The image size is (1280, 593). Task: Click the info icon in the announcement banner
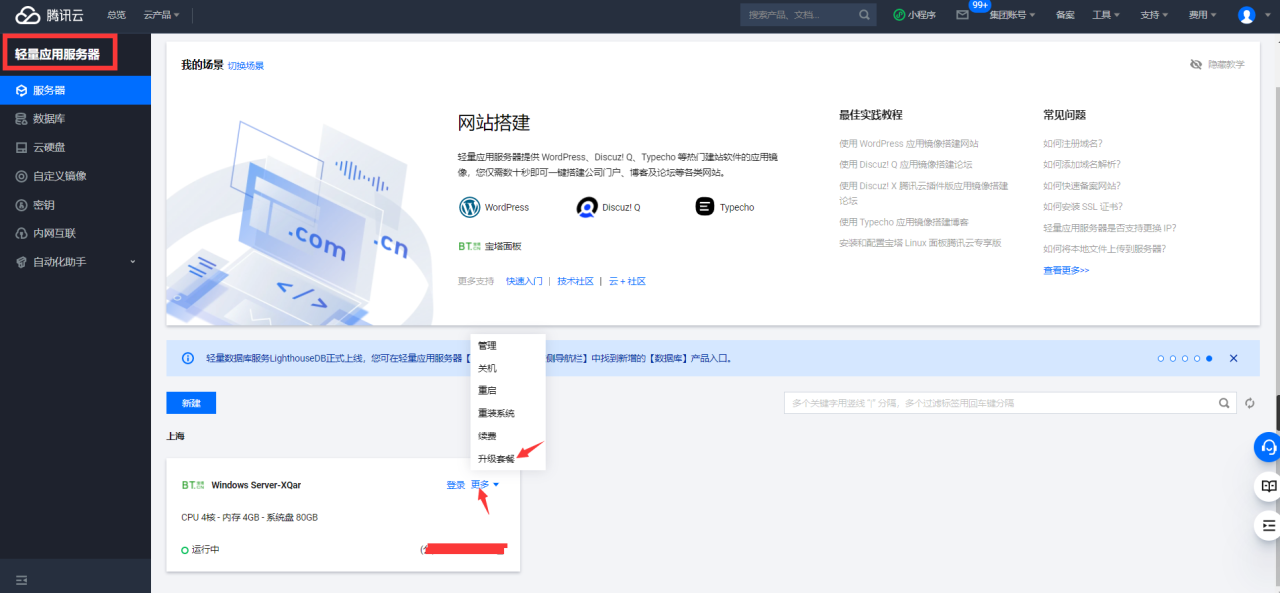pos(188,358)
